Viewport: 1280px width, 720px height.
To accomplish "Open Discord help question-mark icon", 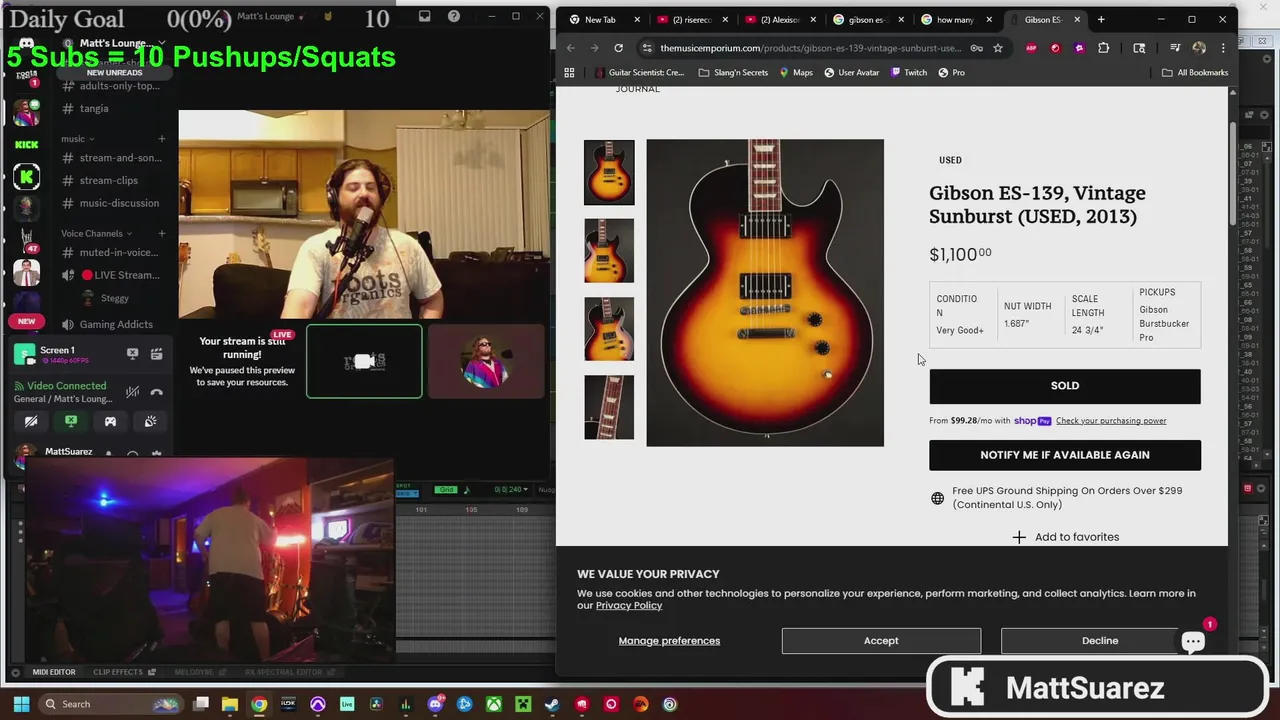I will 453,16.
